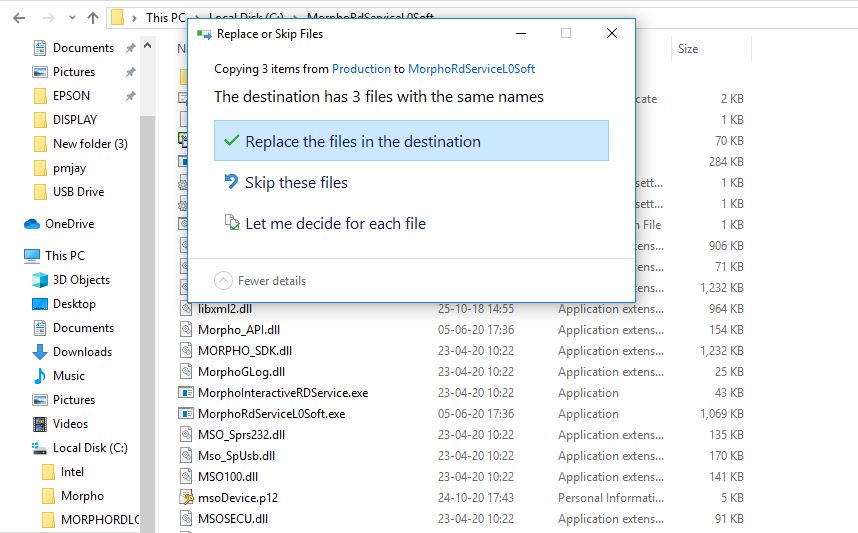858x533 pixels.
Task: Select MorphoRdServiceL0Soft.exe file
Action: 271,414
